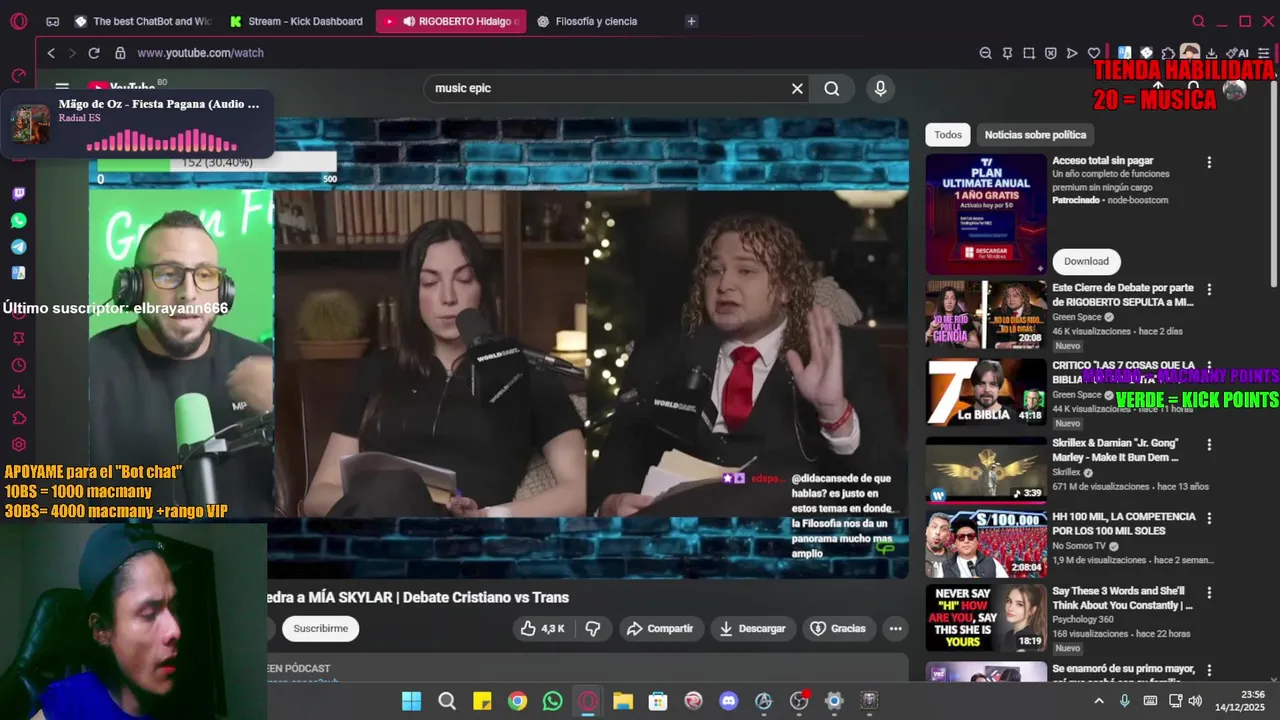Open clock showing 23:56 14/12/2025

(x=1240, y=701)
